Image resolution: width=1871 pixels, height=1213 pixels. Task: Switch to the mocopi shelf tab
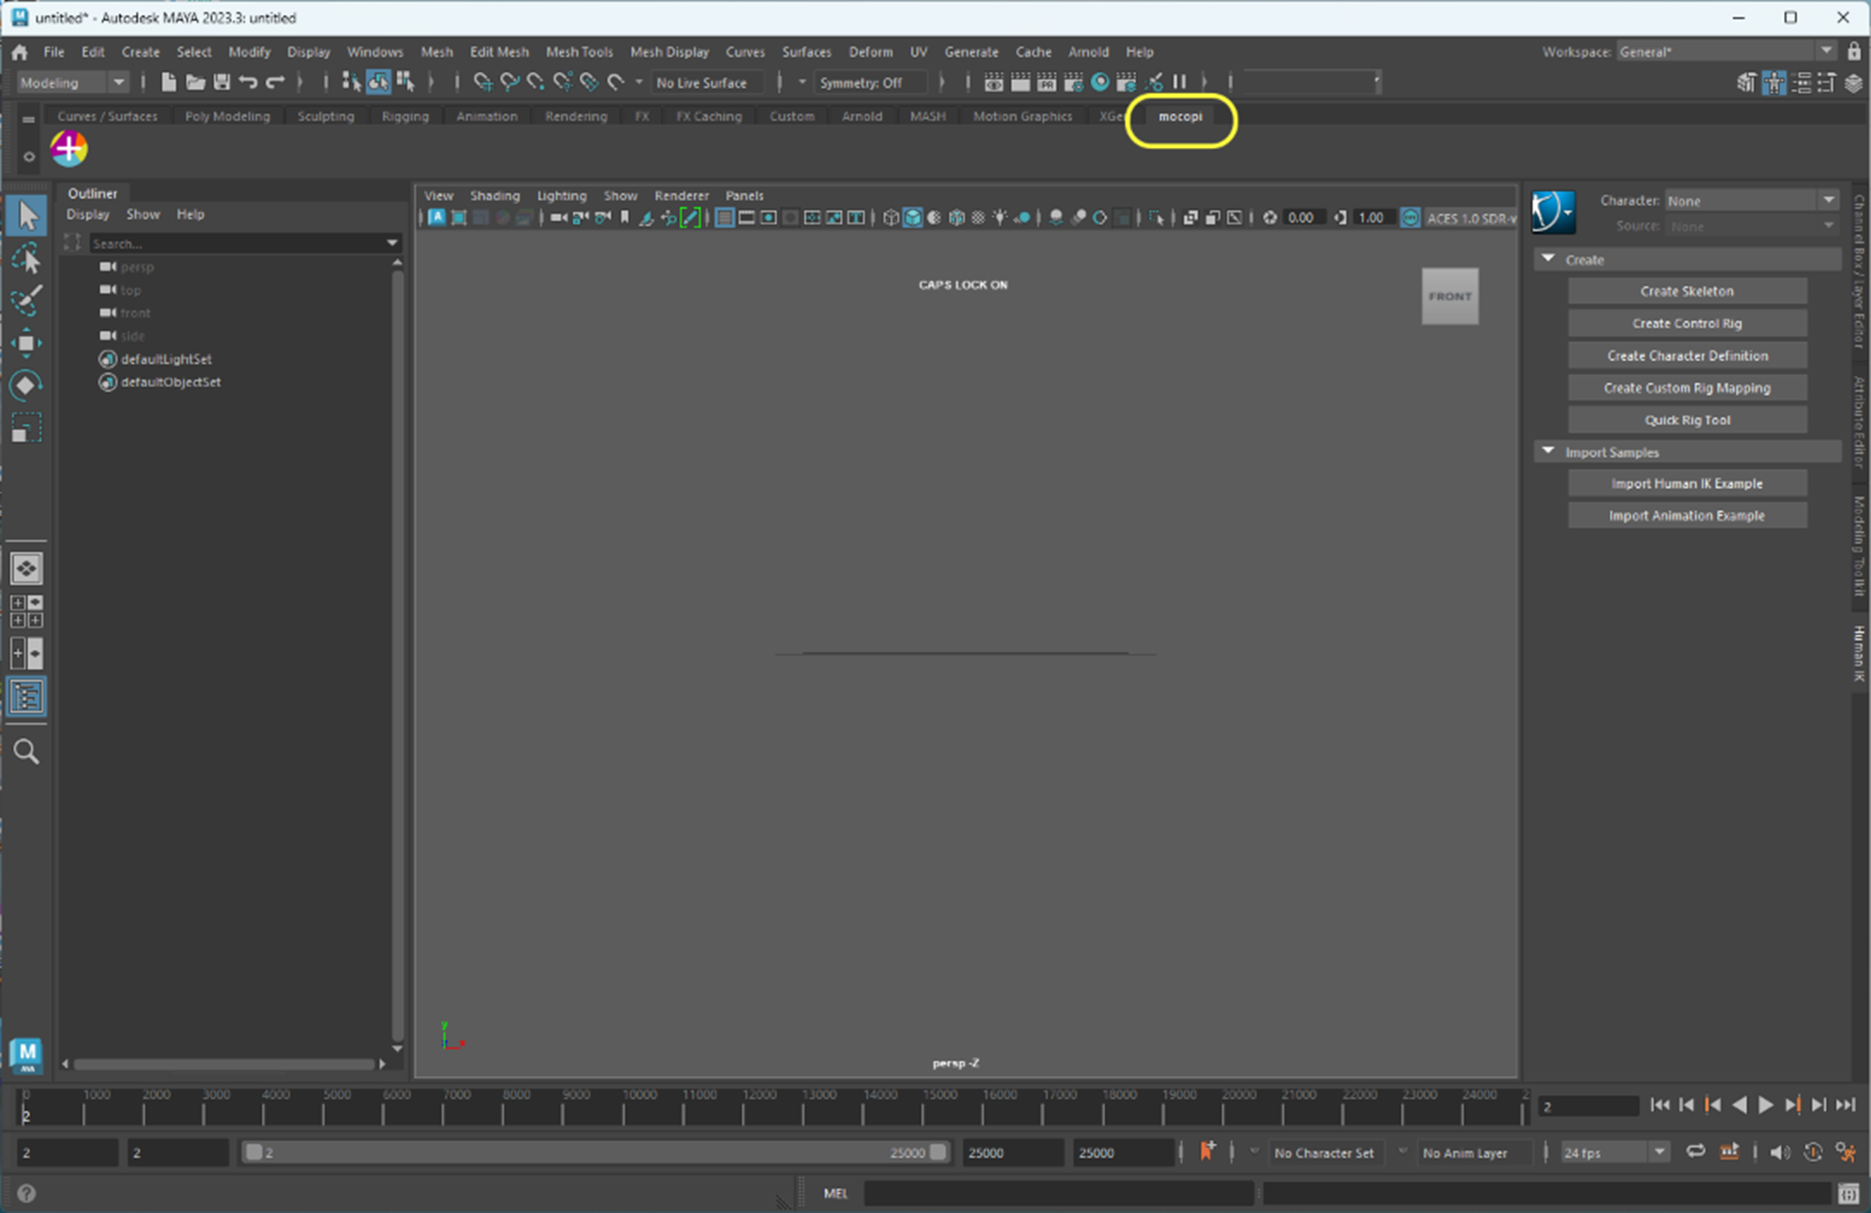point(1180,116)
